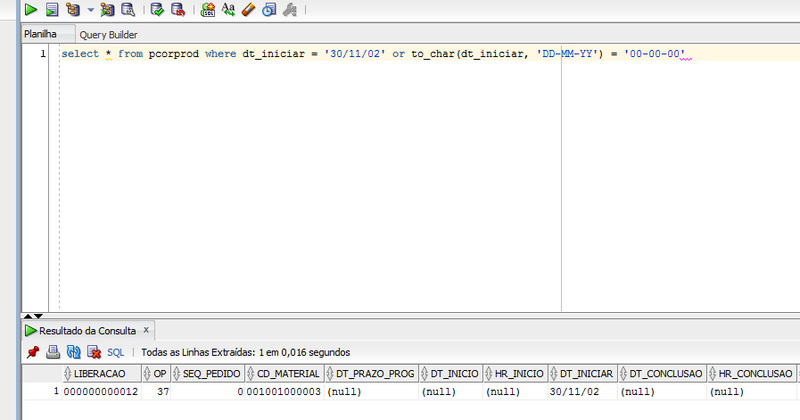Open the SQL Tuning Advisor icon
Viewport: 800px width, 420px height.
128,10
